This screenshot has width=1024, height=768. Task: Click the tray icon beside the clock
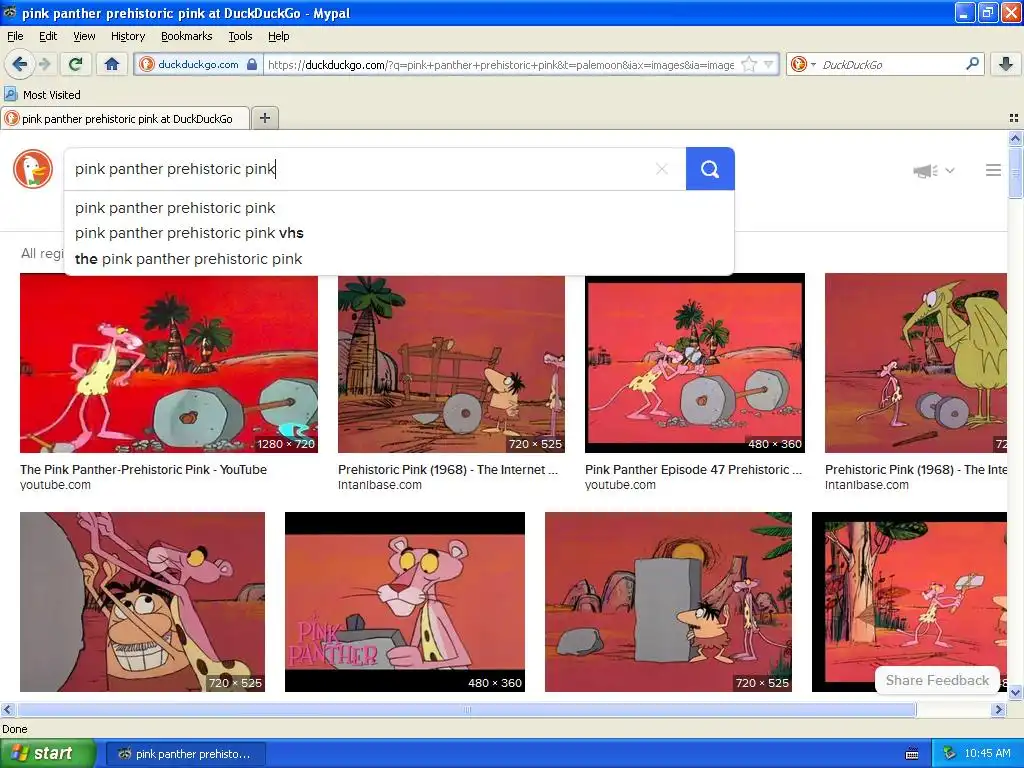(x=950, y=754)
